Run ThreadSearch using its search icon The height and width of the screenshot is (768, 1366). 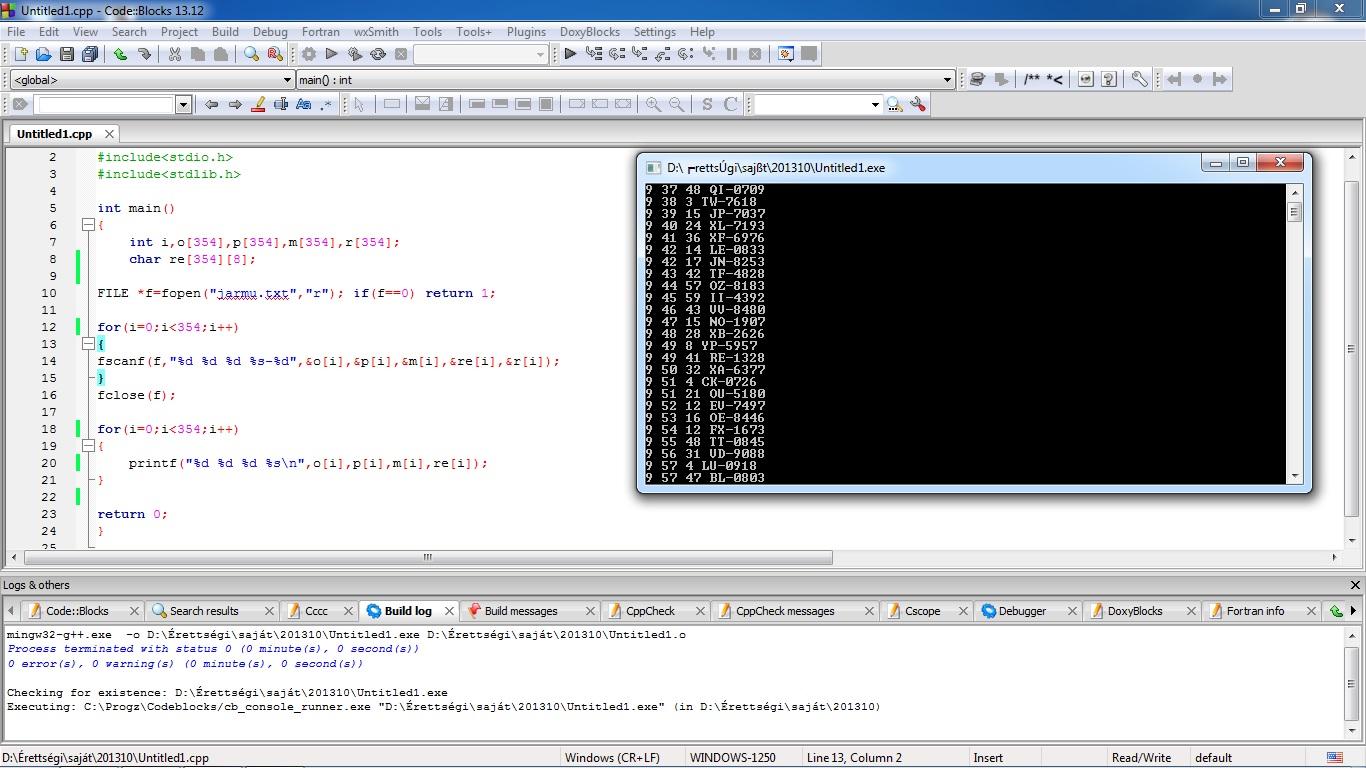[x=894, y=104]
